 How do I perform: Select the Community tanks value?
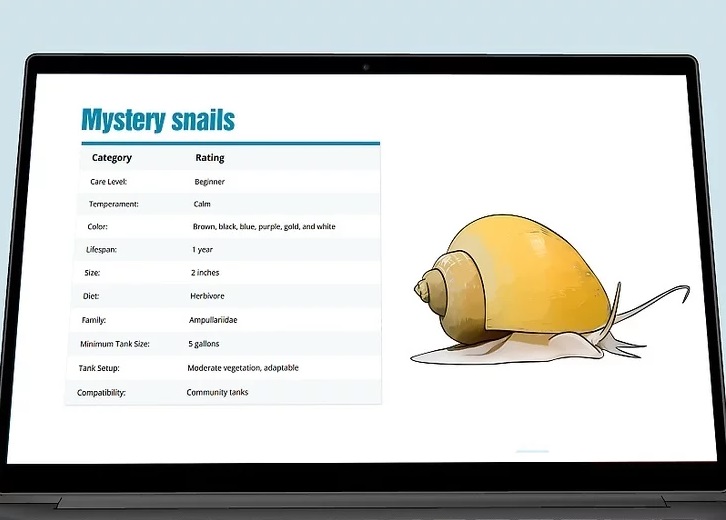(217, 392)
